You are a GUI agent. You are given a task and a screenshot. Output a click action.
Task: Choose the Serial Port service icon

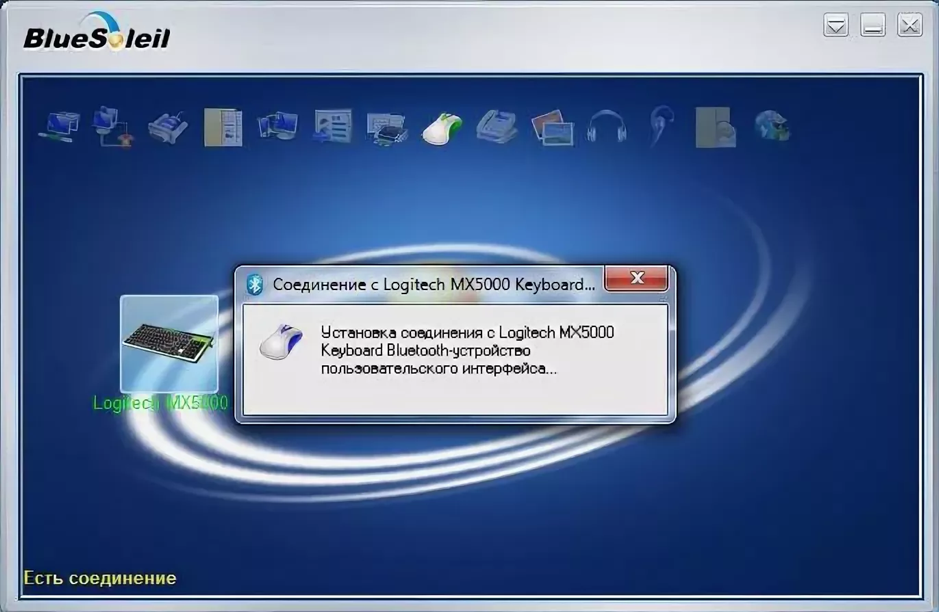[x=168, y=127]
